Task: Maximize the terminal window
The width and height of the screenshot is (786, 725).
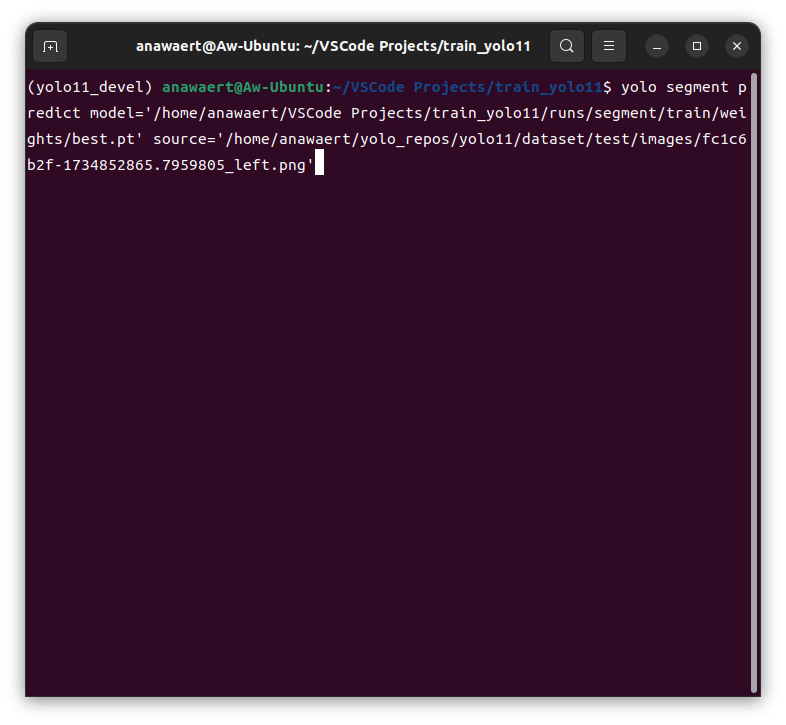Action: point(697,46)
